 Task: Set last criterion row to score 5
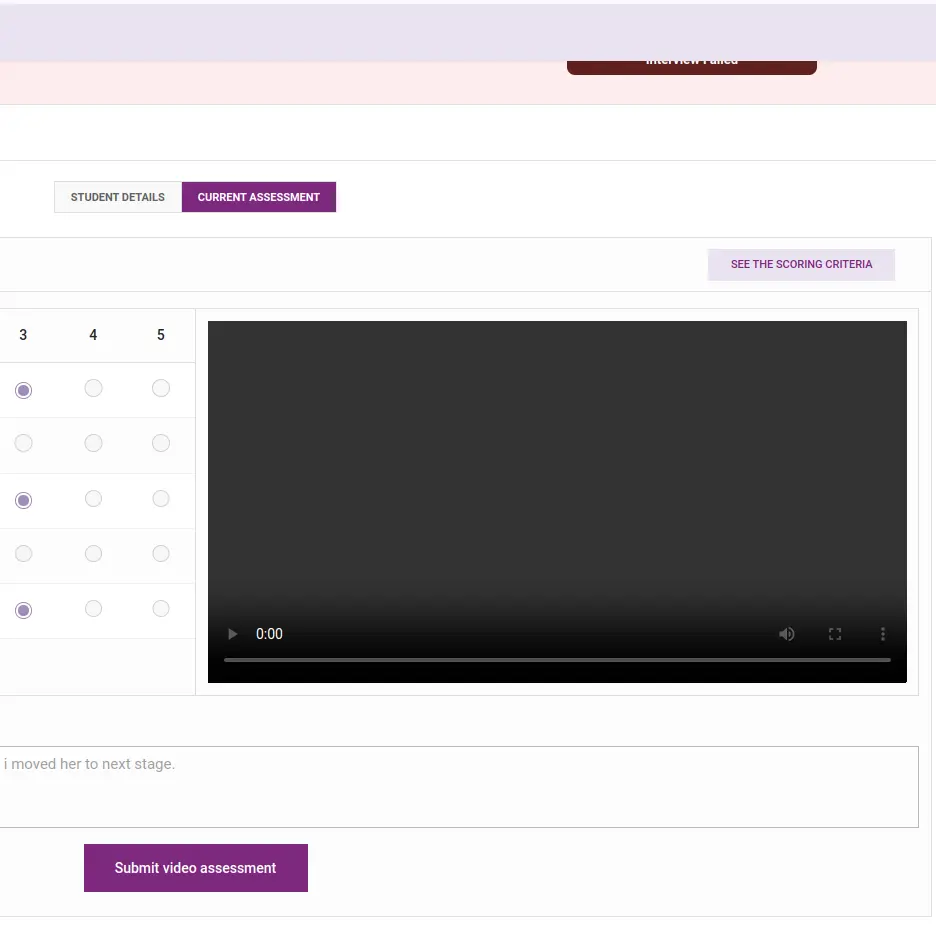(x=161, y=608)
